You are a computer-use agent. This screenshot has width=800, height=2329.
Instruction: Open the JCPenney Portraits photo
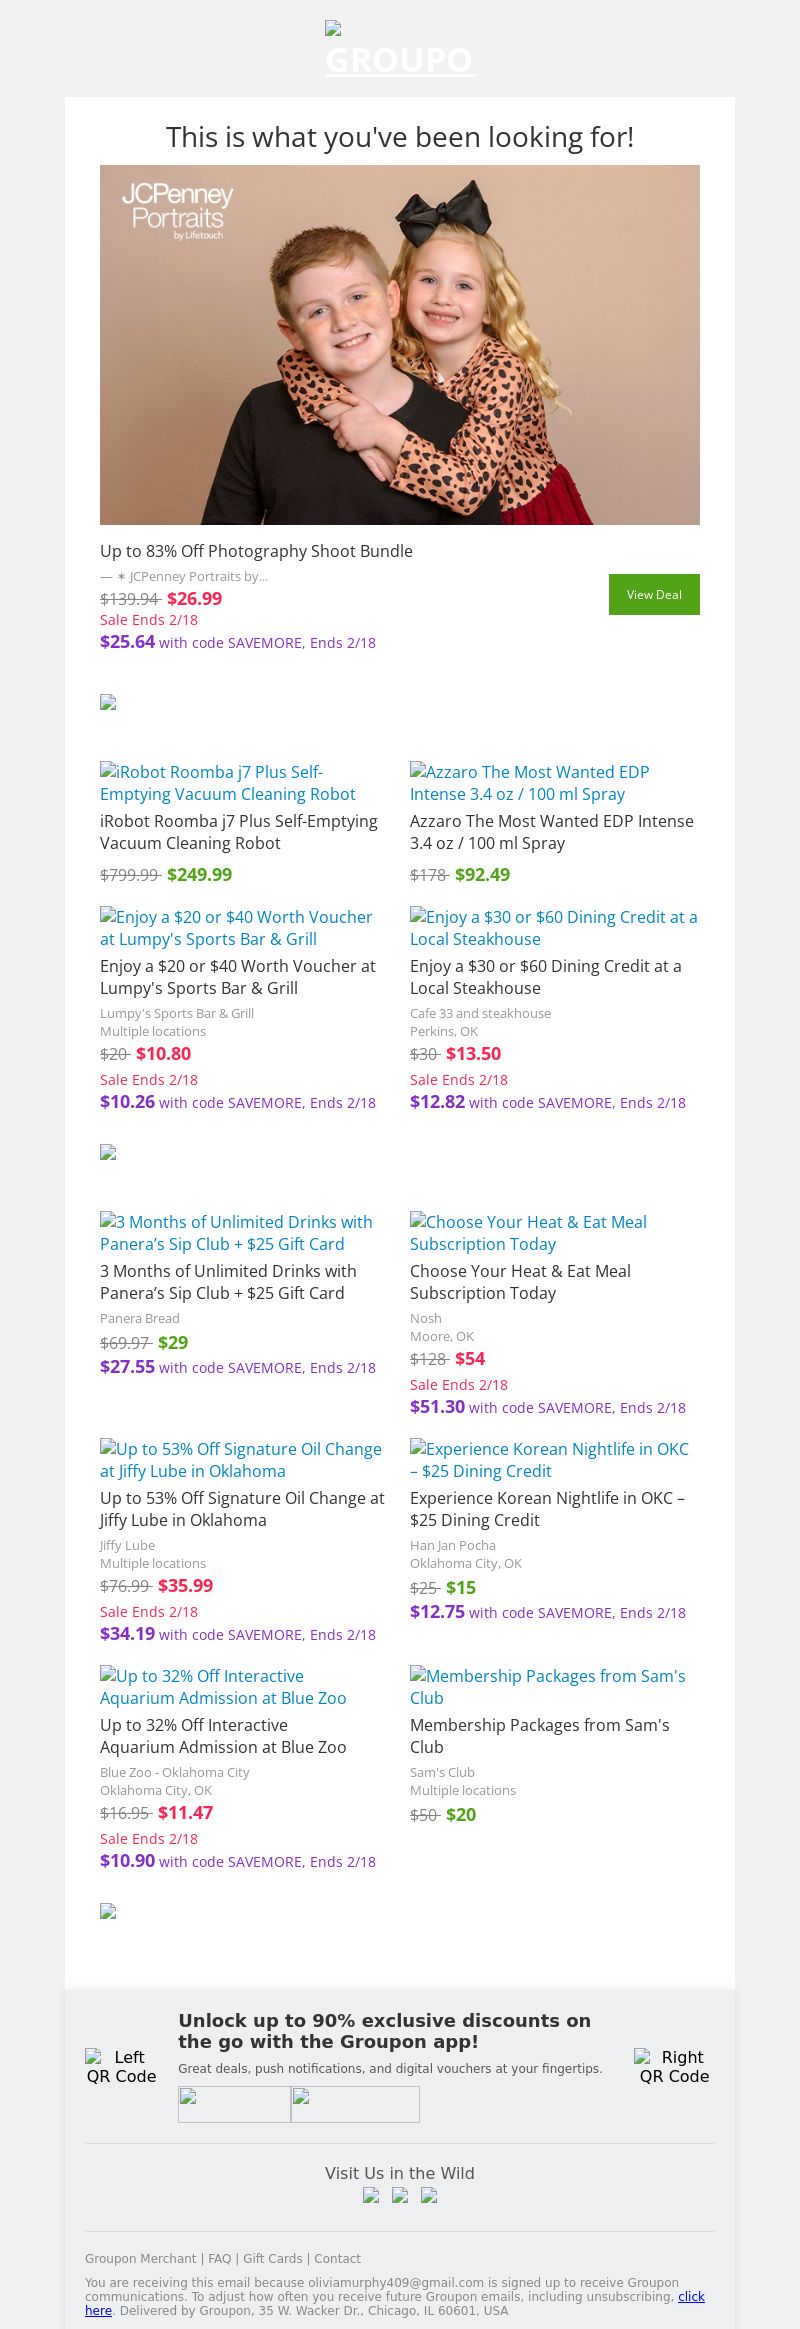(x=400, y=345)
